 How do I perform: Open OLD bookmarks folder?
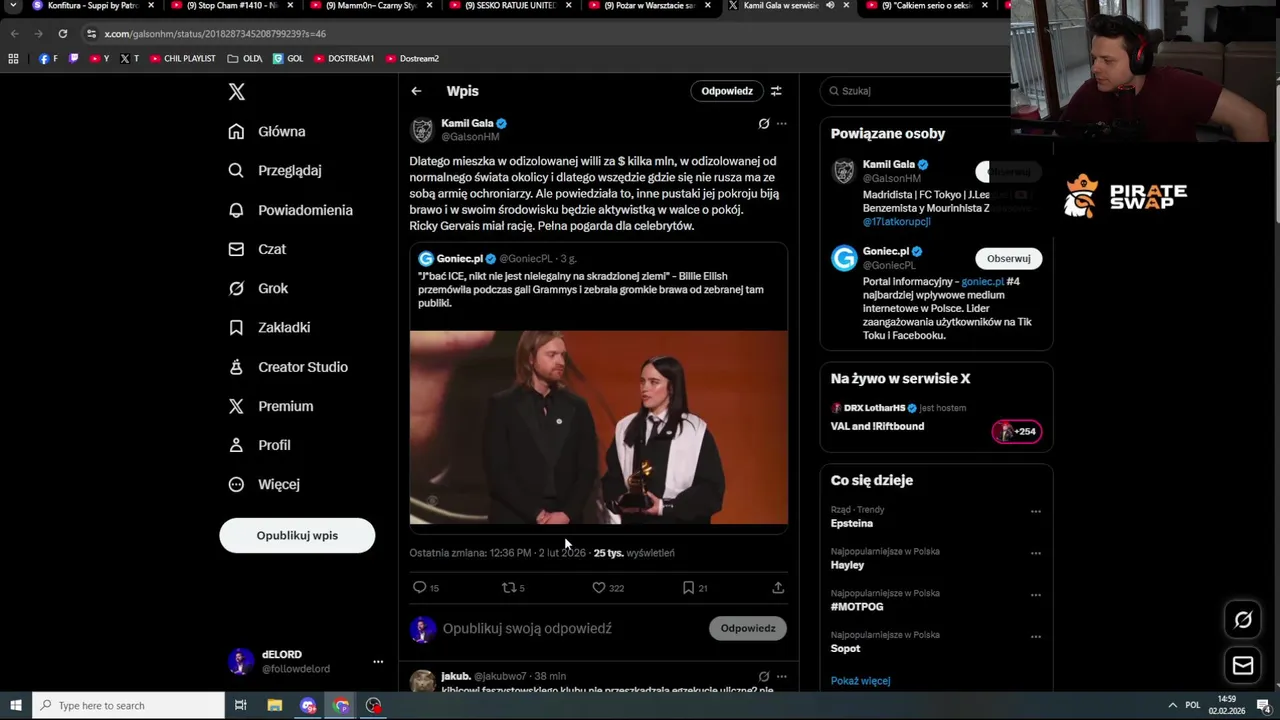coord(245,59)
